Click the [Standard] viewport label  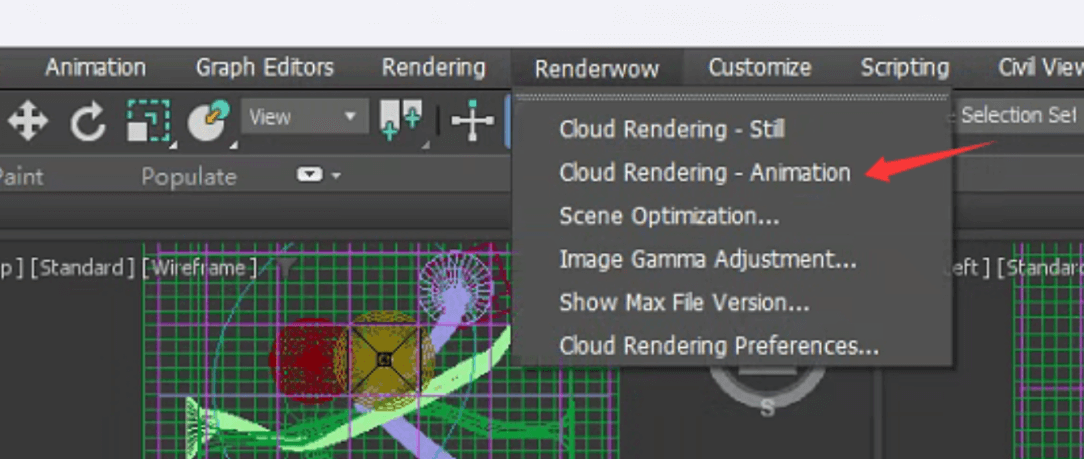82,268
